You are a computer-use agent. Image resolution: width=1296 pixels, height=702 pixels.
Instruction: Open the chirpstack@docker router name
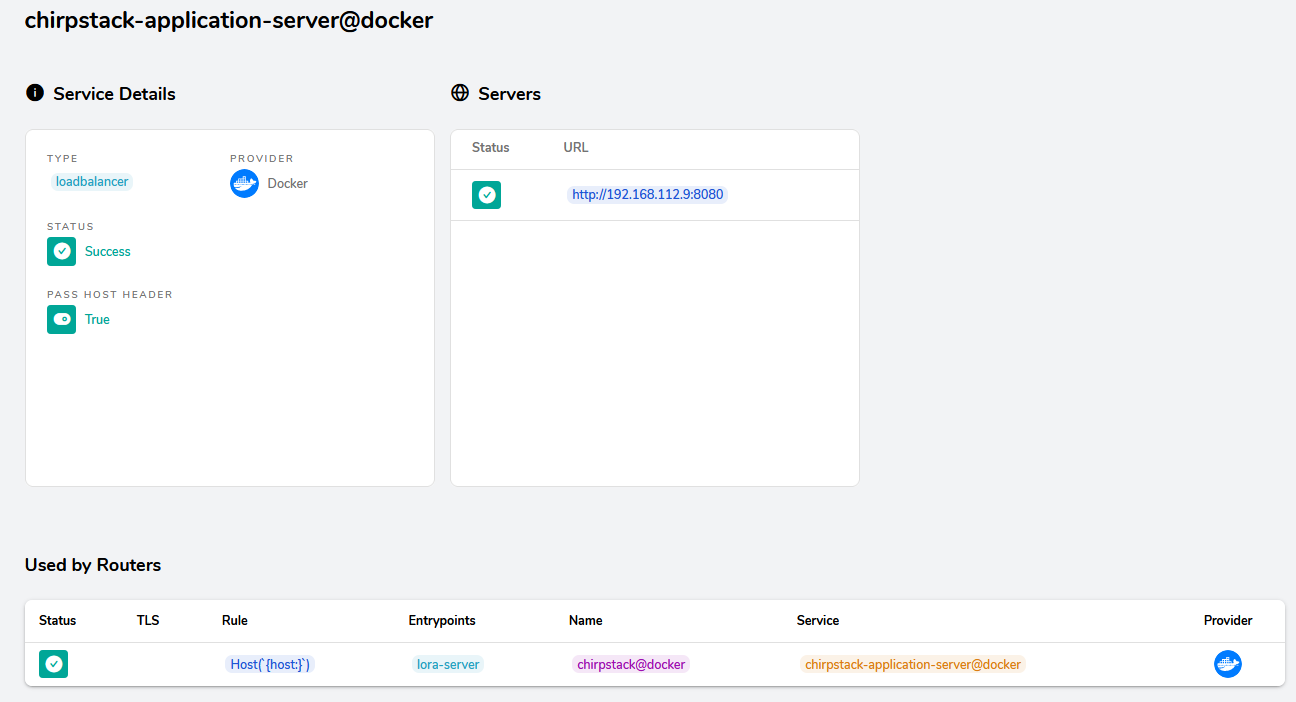631,664
